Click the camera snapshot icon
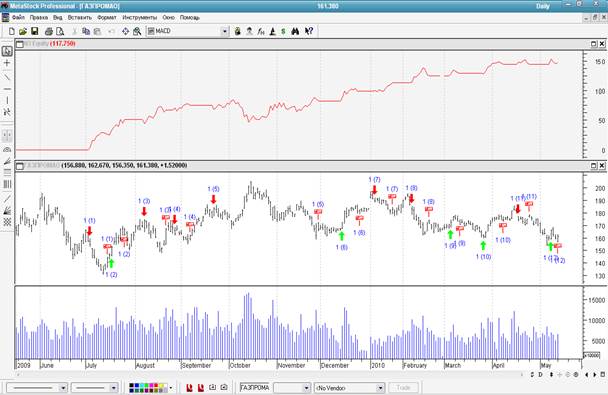Viewport: 608px width, 395px height. point(224,387)
